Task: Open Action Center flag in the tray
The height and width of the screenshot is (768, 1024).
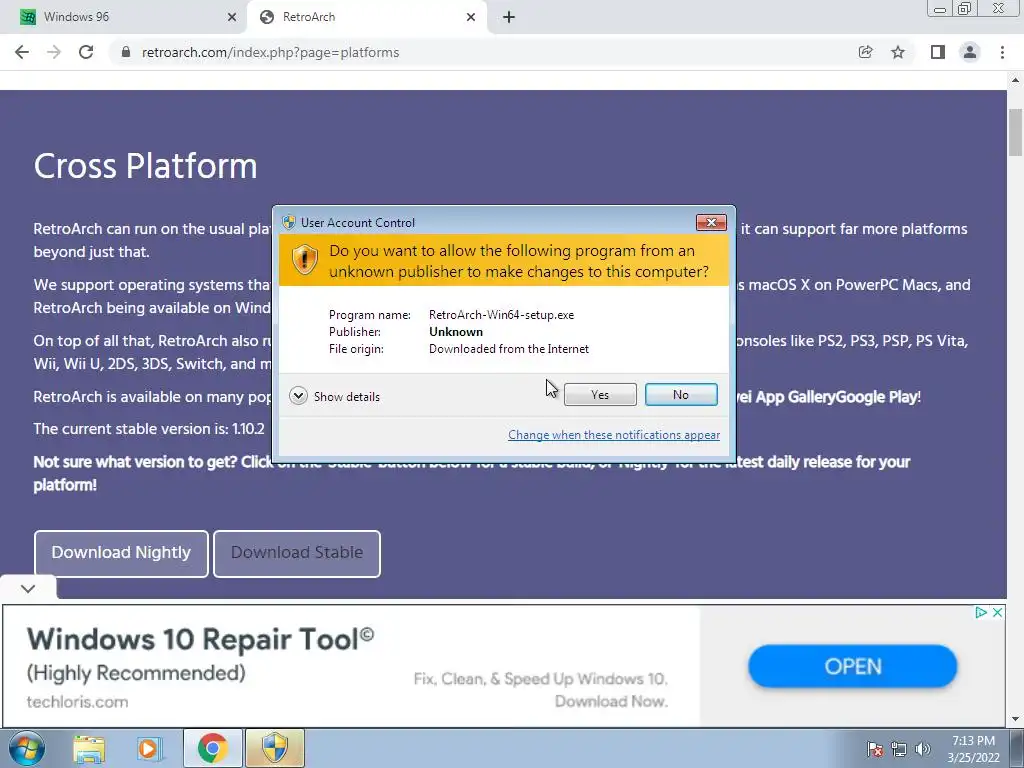Action: point(875,750)
